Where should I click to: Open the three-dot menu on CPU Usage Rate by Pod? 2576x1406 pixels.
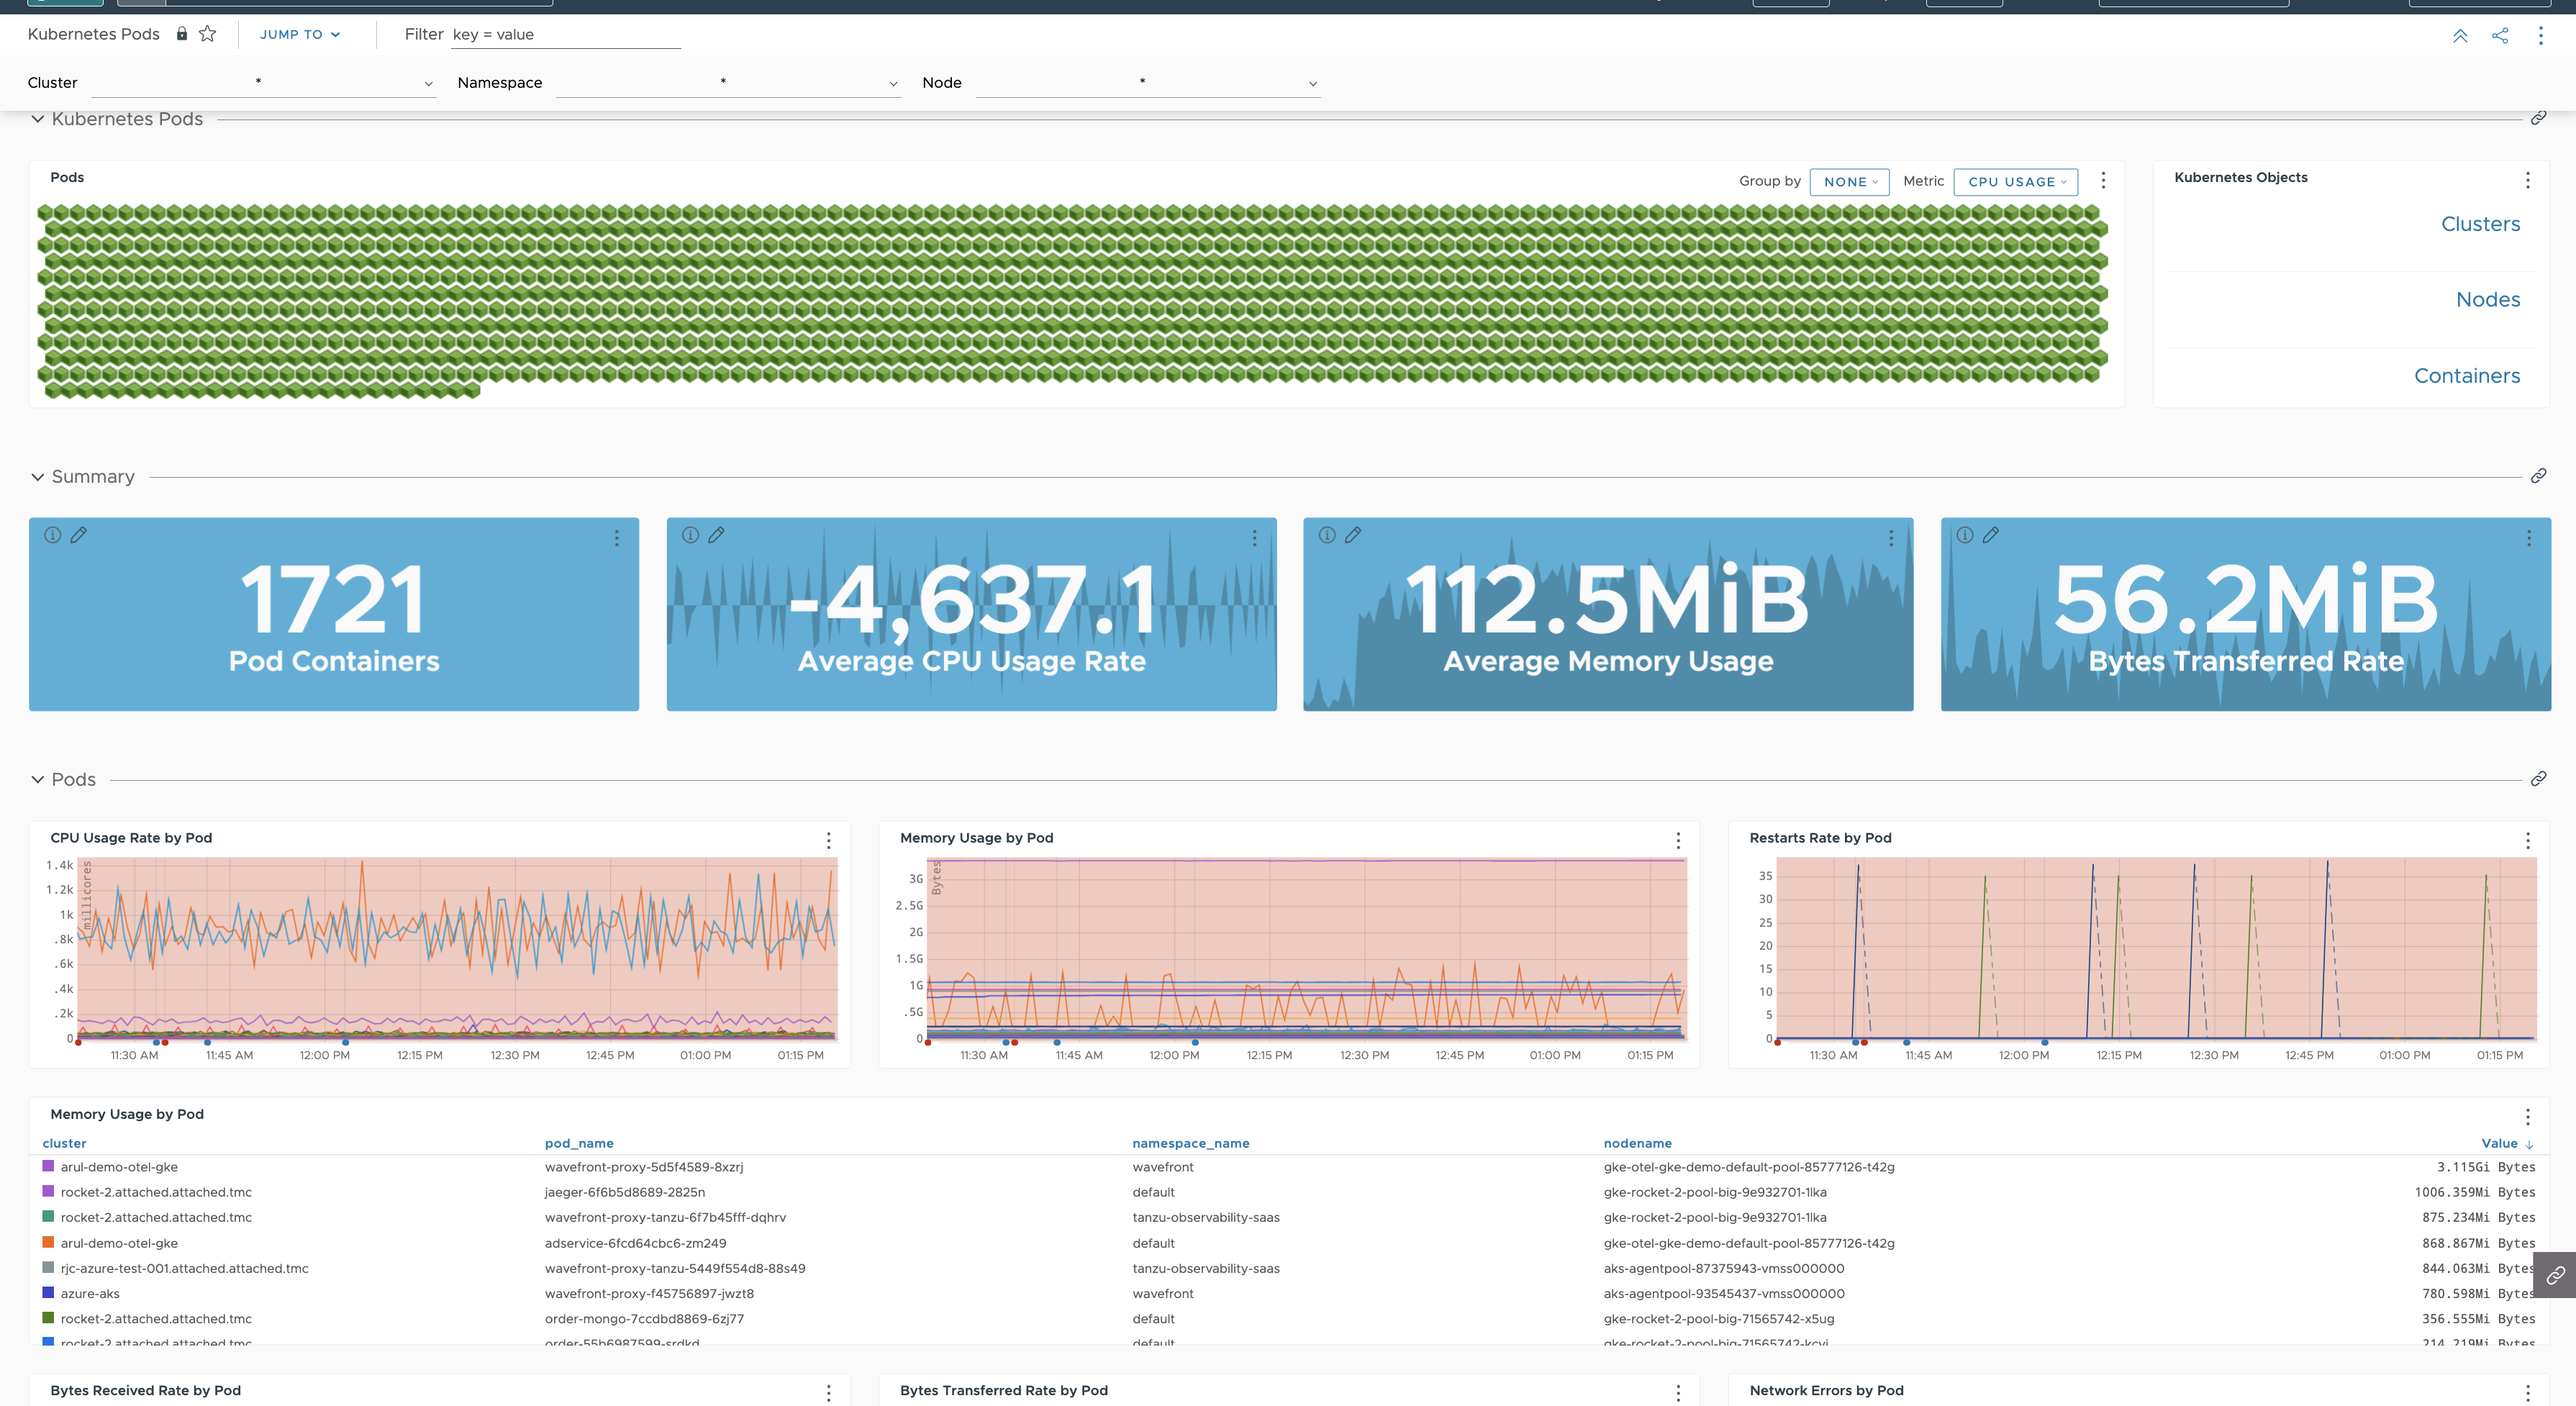tap(828, 841)
